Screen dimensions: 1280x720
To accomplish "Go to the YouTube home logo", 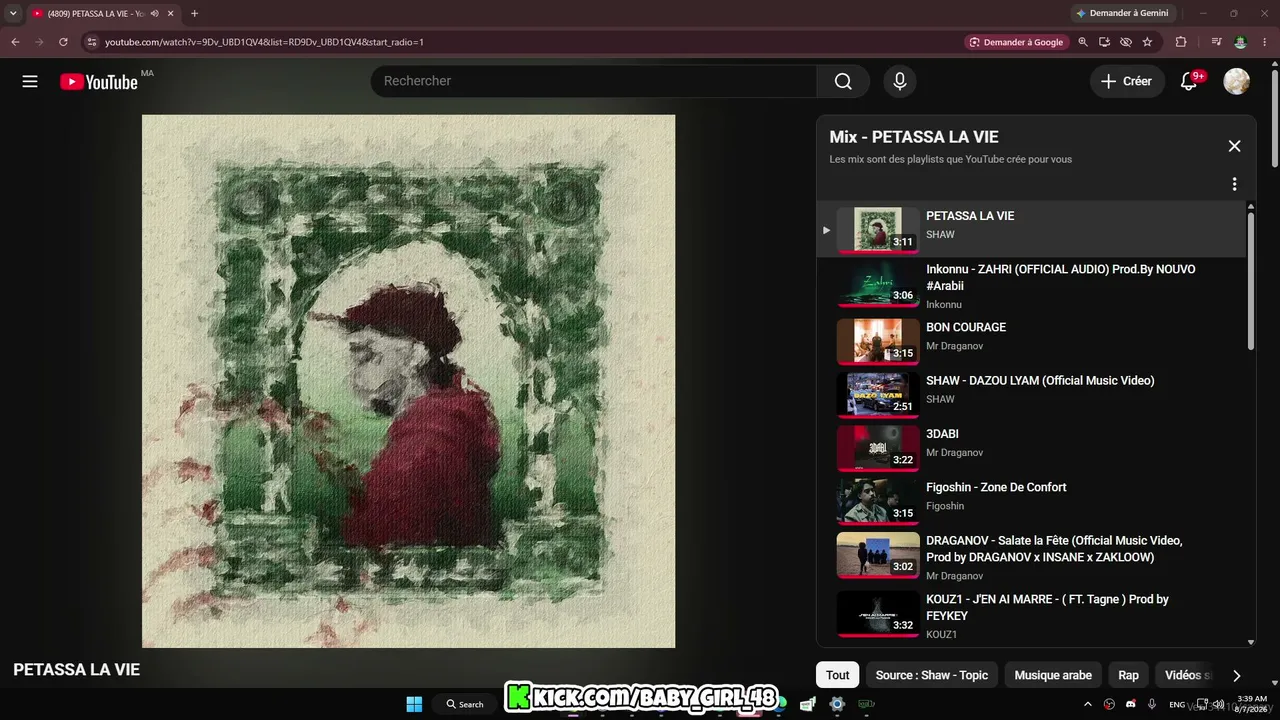I will click(x=99, y=82).
